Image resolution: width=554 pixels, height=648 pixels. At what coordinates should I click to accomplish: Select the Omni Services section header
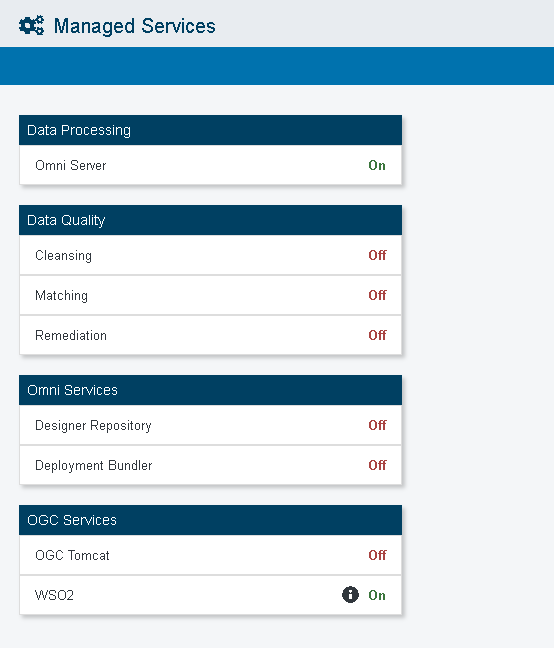point(210,390)
